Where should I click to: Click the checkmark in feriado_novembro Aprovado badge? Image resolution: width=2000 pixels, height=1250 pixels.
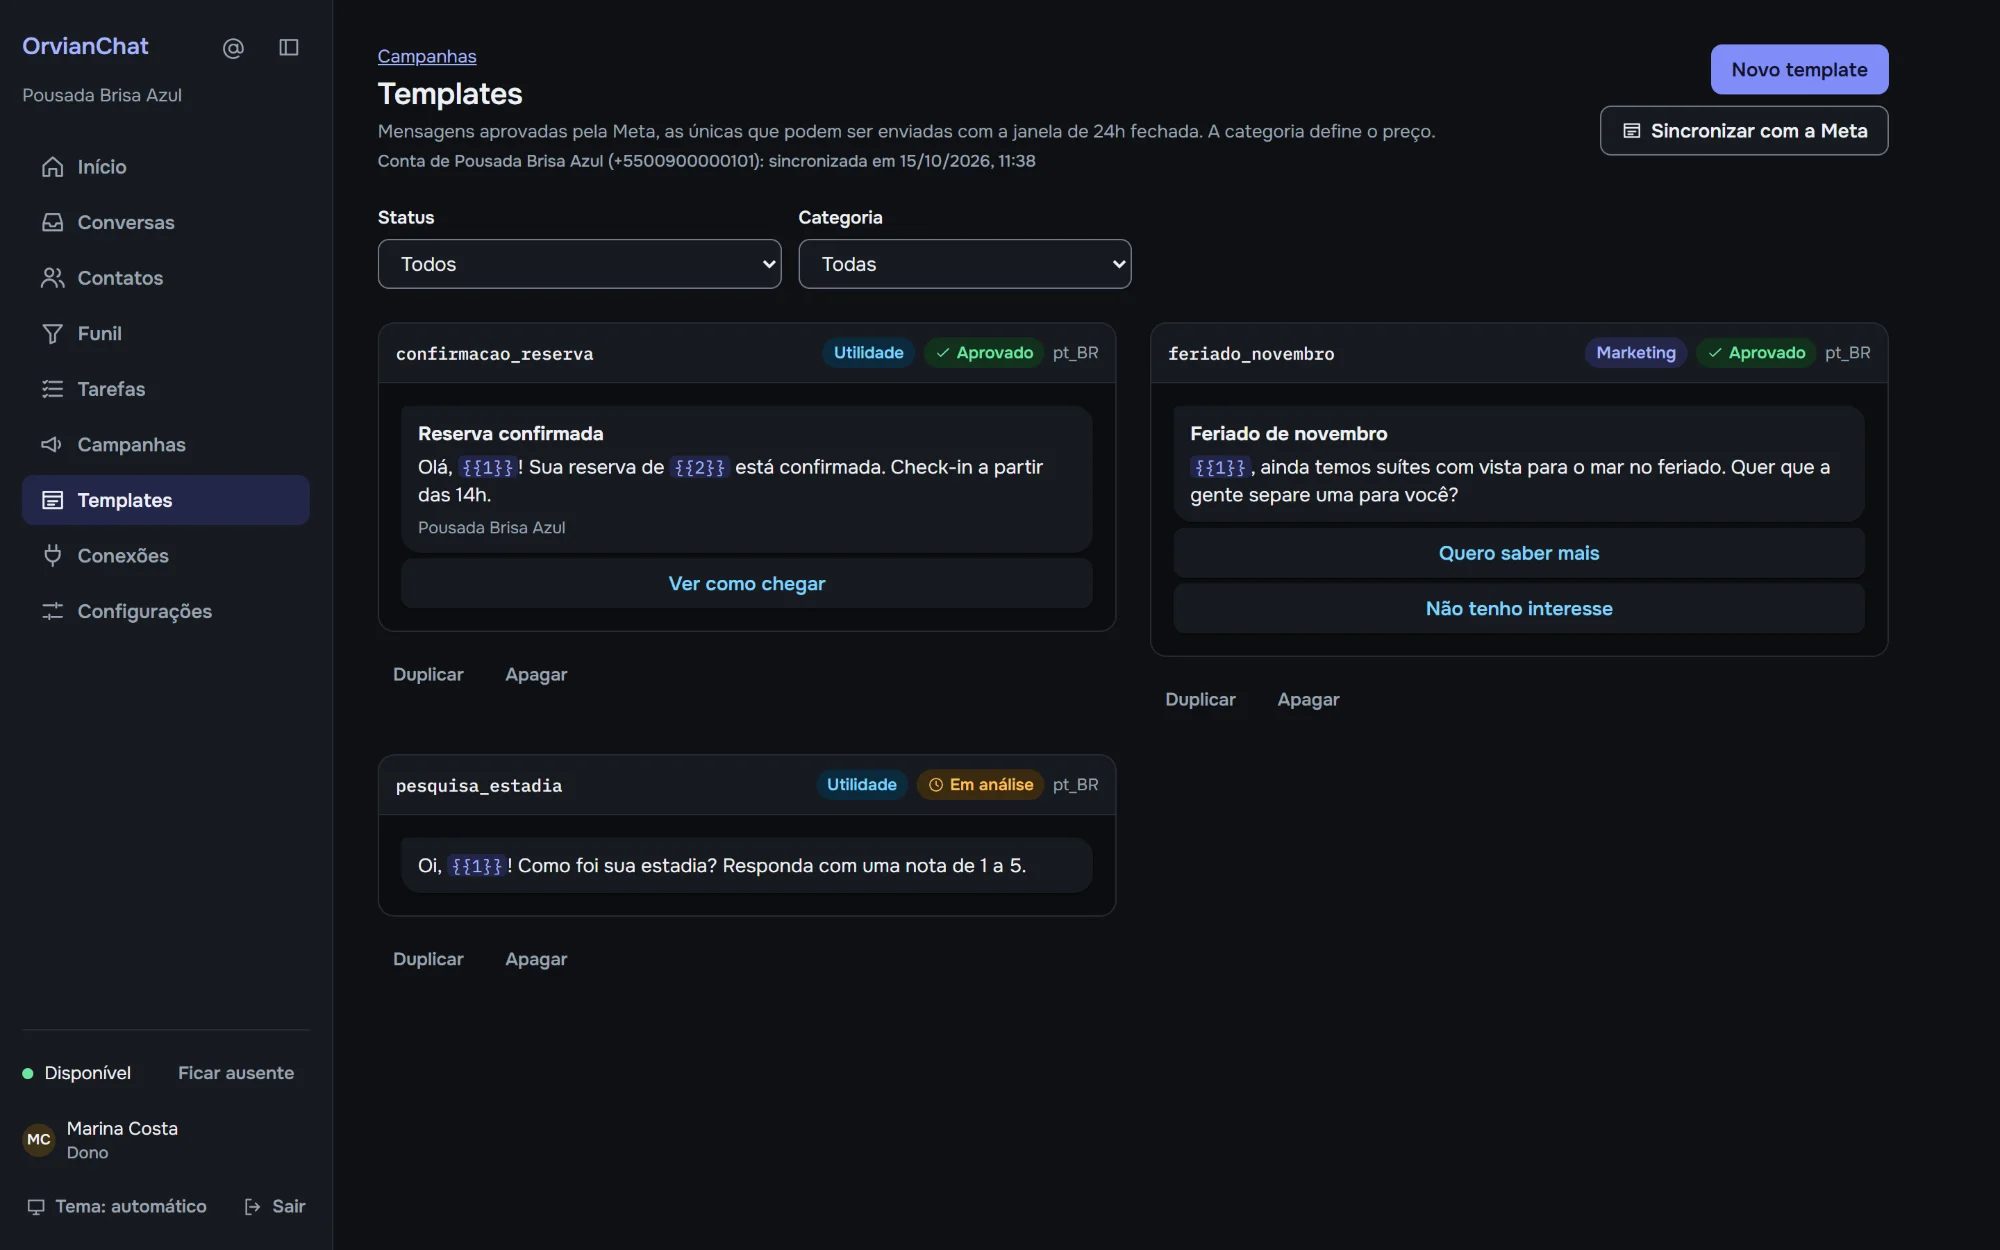point(1714,353)
